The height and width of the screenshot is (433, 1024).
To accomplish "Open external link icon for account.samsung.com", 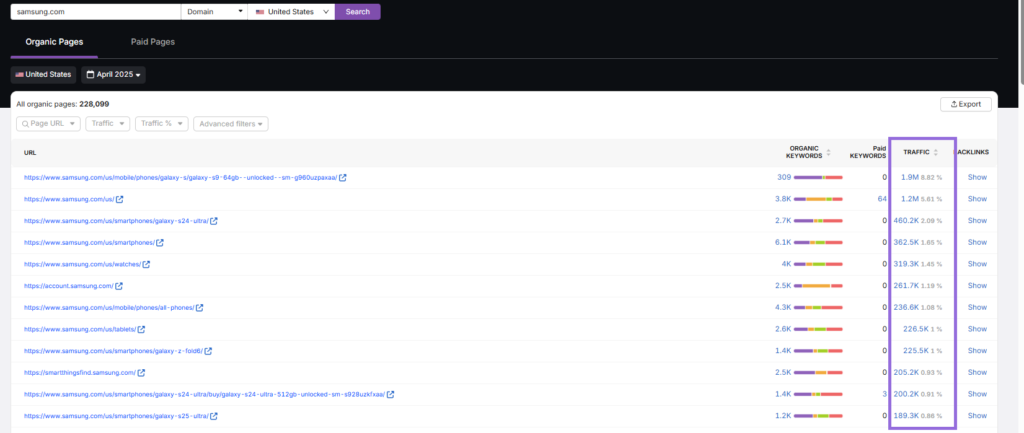I will [119, 286].
